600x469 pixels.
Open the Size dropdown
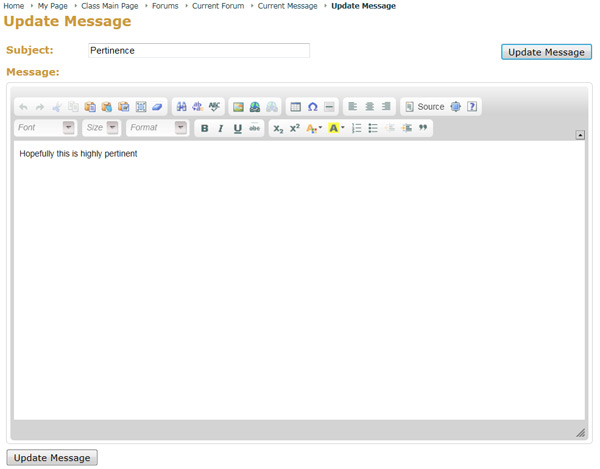pyautogui.click(x=101, y=128)
